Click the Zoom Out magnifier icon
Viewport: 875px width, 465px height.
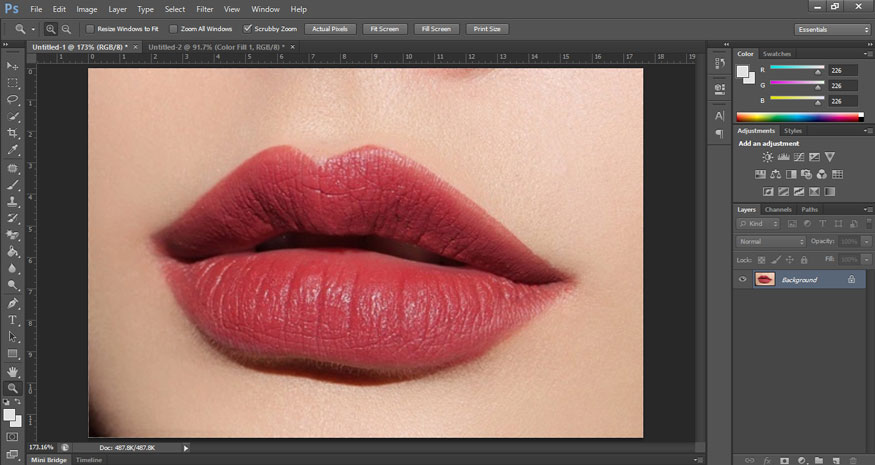(67, 29)
